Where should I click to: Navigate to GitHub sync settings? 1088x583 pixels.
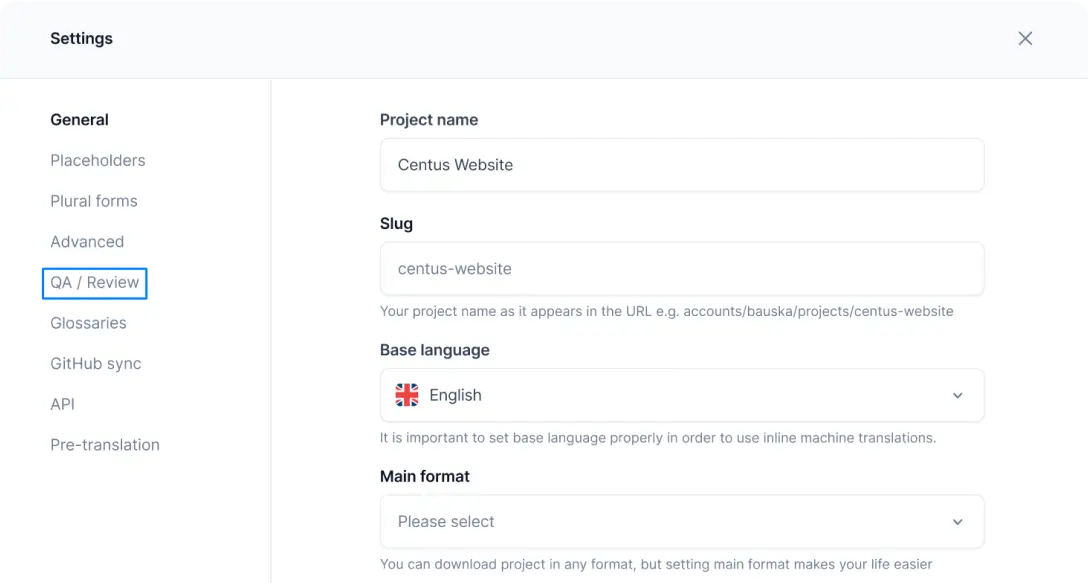(x=95, y=364)
